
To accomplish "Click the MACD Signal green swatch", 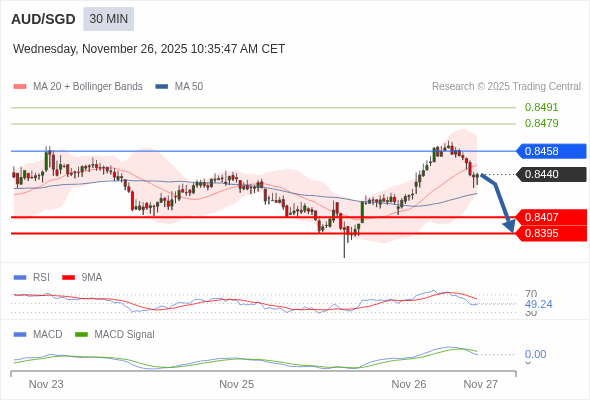I will [x=81, y=335].
